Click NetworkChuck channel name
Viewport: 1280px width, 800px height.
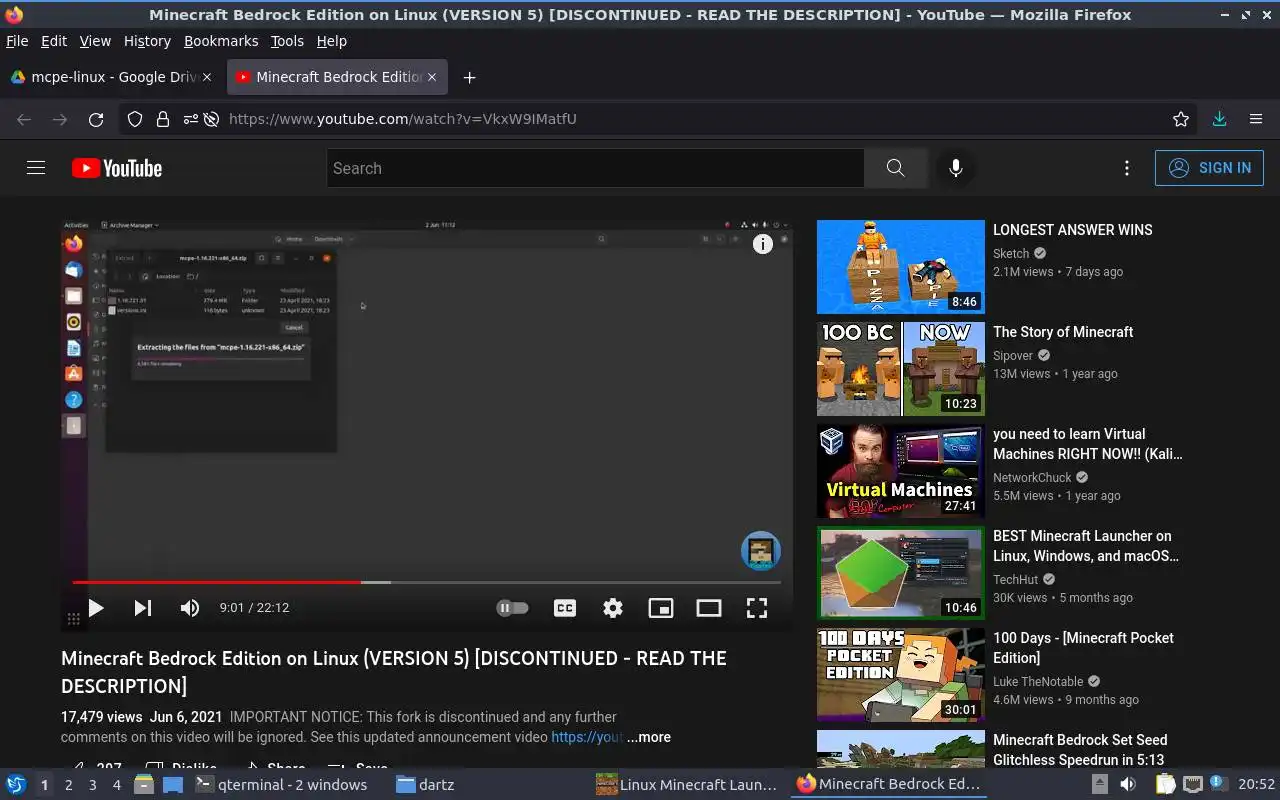1032,478
